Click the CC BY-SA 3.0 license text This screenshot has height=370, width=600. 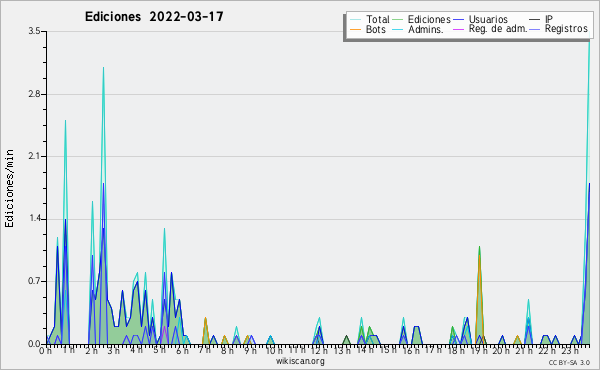(569, 362)
